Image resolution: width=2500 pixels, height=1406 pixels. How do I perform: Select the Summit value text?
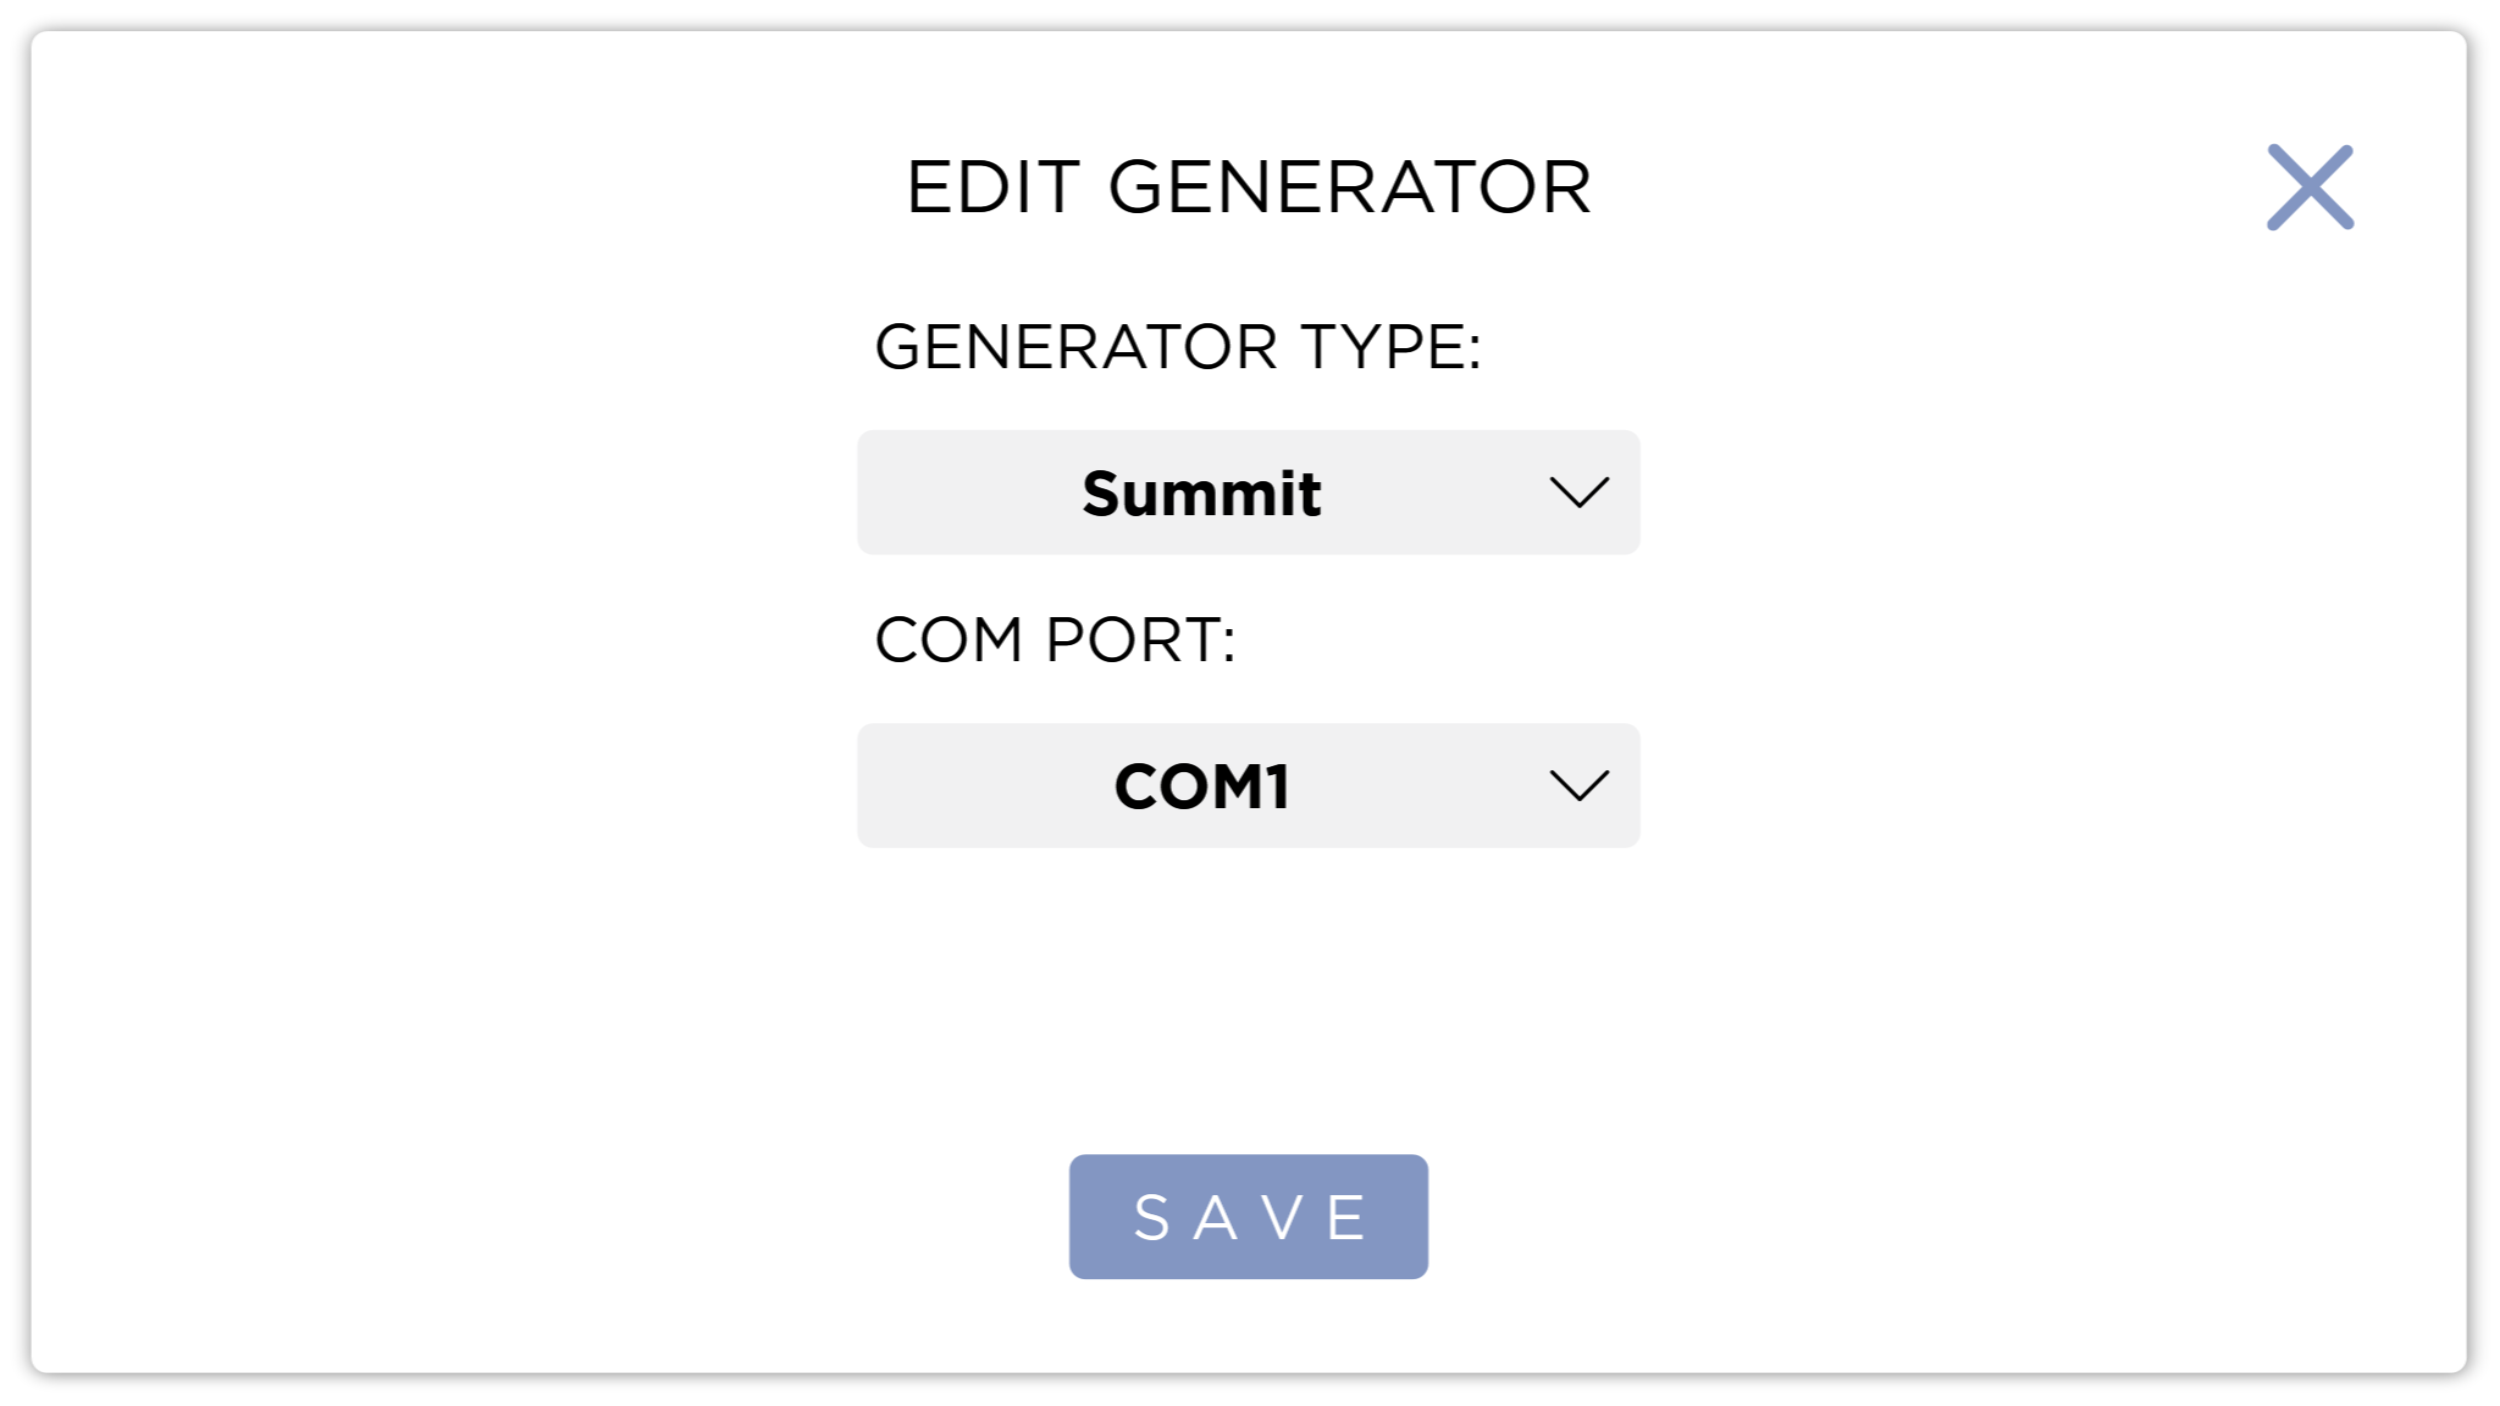(x=1201, y=494)
